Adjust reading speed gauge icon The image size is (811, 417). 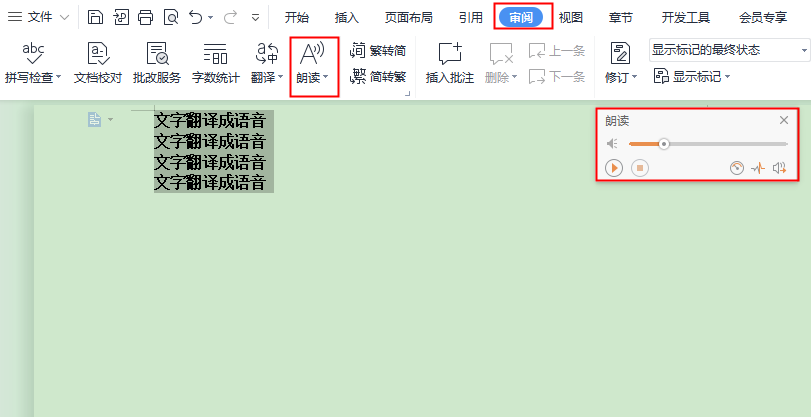[x=737, y=168]
